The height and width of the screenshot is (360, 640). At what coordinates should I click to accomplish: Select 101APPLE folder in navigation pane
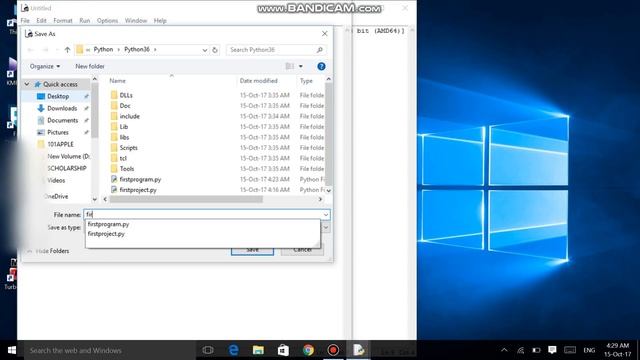60,144
